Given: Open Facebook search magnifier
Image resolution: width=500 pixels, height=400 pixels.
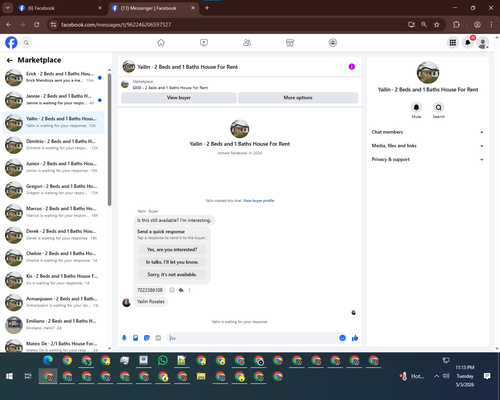Looking at the screenshot, I should coord(26,43).
